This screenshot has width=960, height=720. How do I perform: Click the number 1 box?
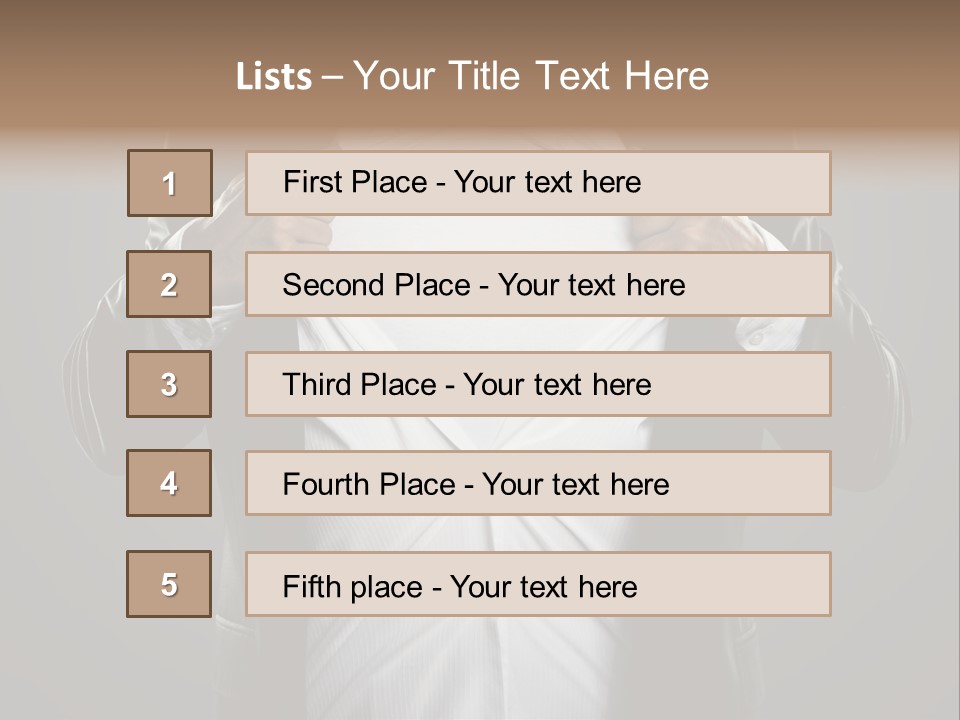point(169,183)
